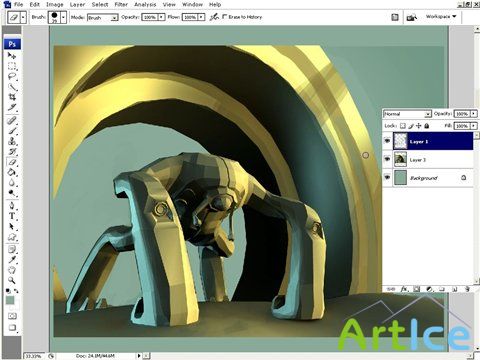
Task: Create a new layer
Action: pos(454,289)
